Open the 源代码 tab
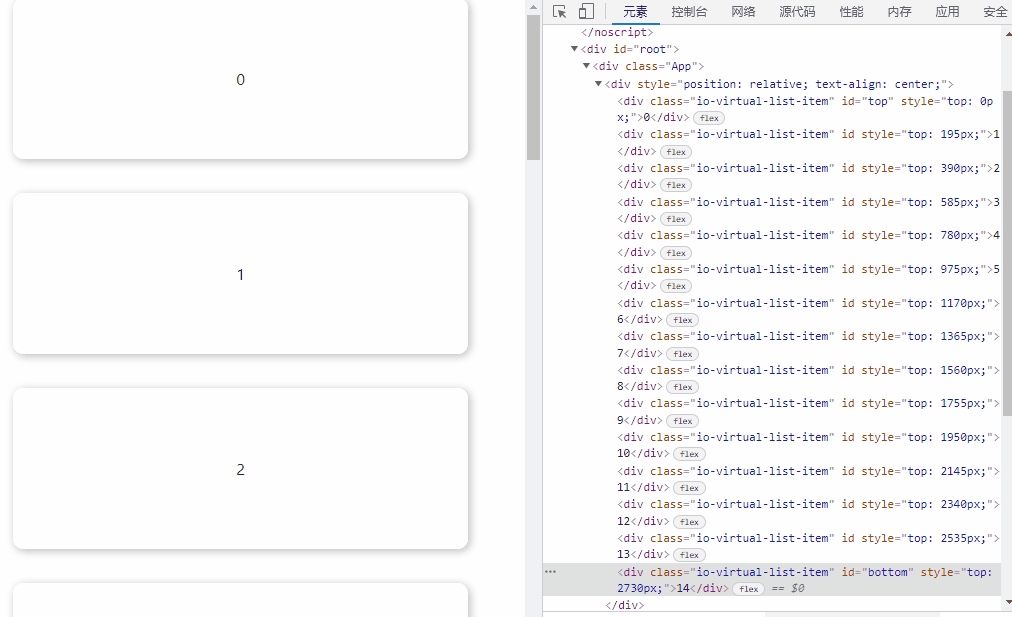This screenshot has width=1012, height=617. [x=797, y=12]
